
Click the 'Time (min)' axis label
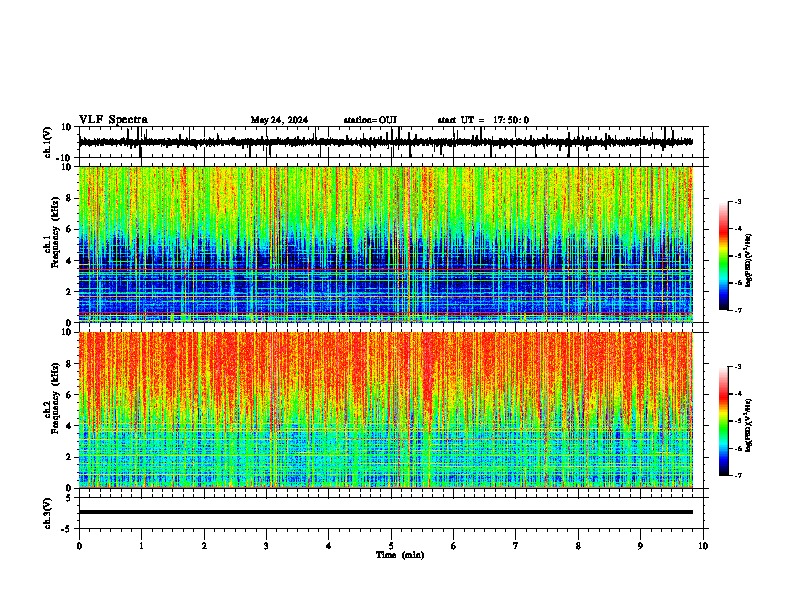400,555
